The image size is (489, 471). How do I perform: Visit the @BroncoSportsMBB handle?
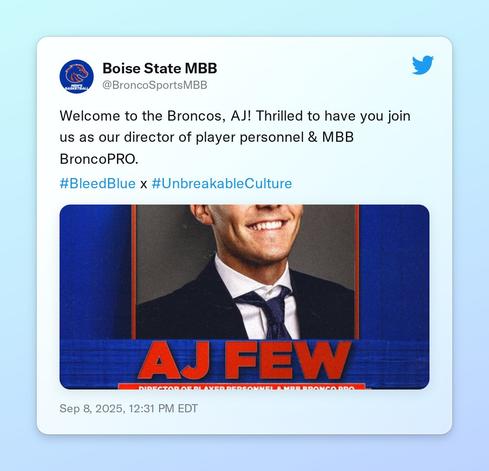(x=155, y=85)
